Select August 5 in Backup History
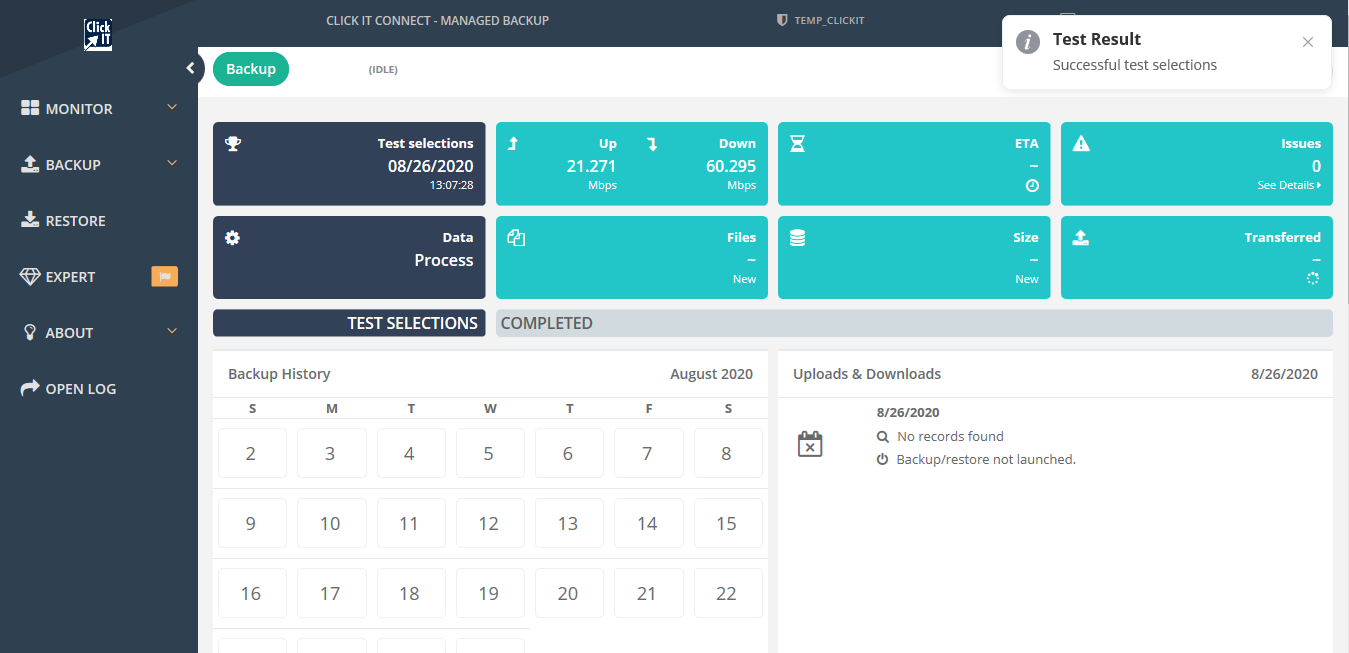 click(488, 453)
